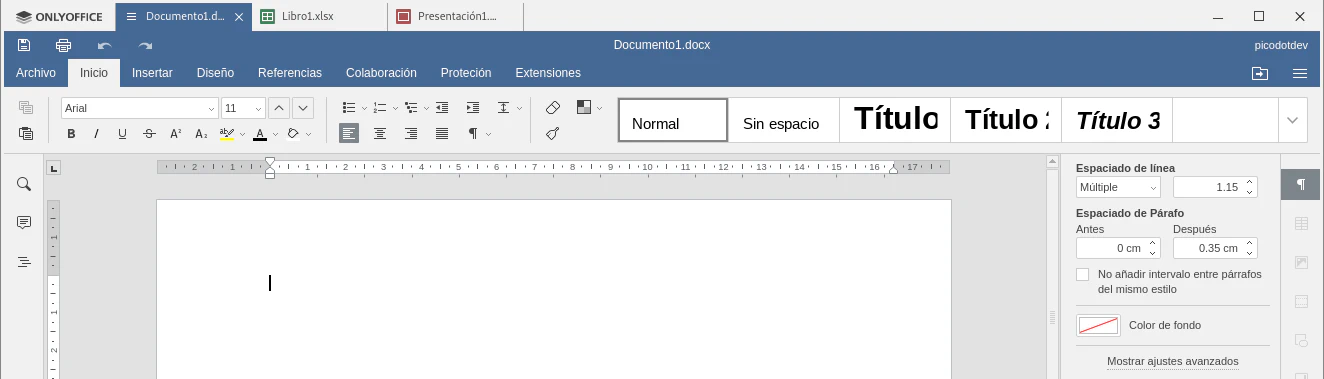Click the copy style paintbrush icon

point(553,133)
